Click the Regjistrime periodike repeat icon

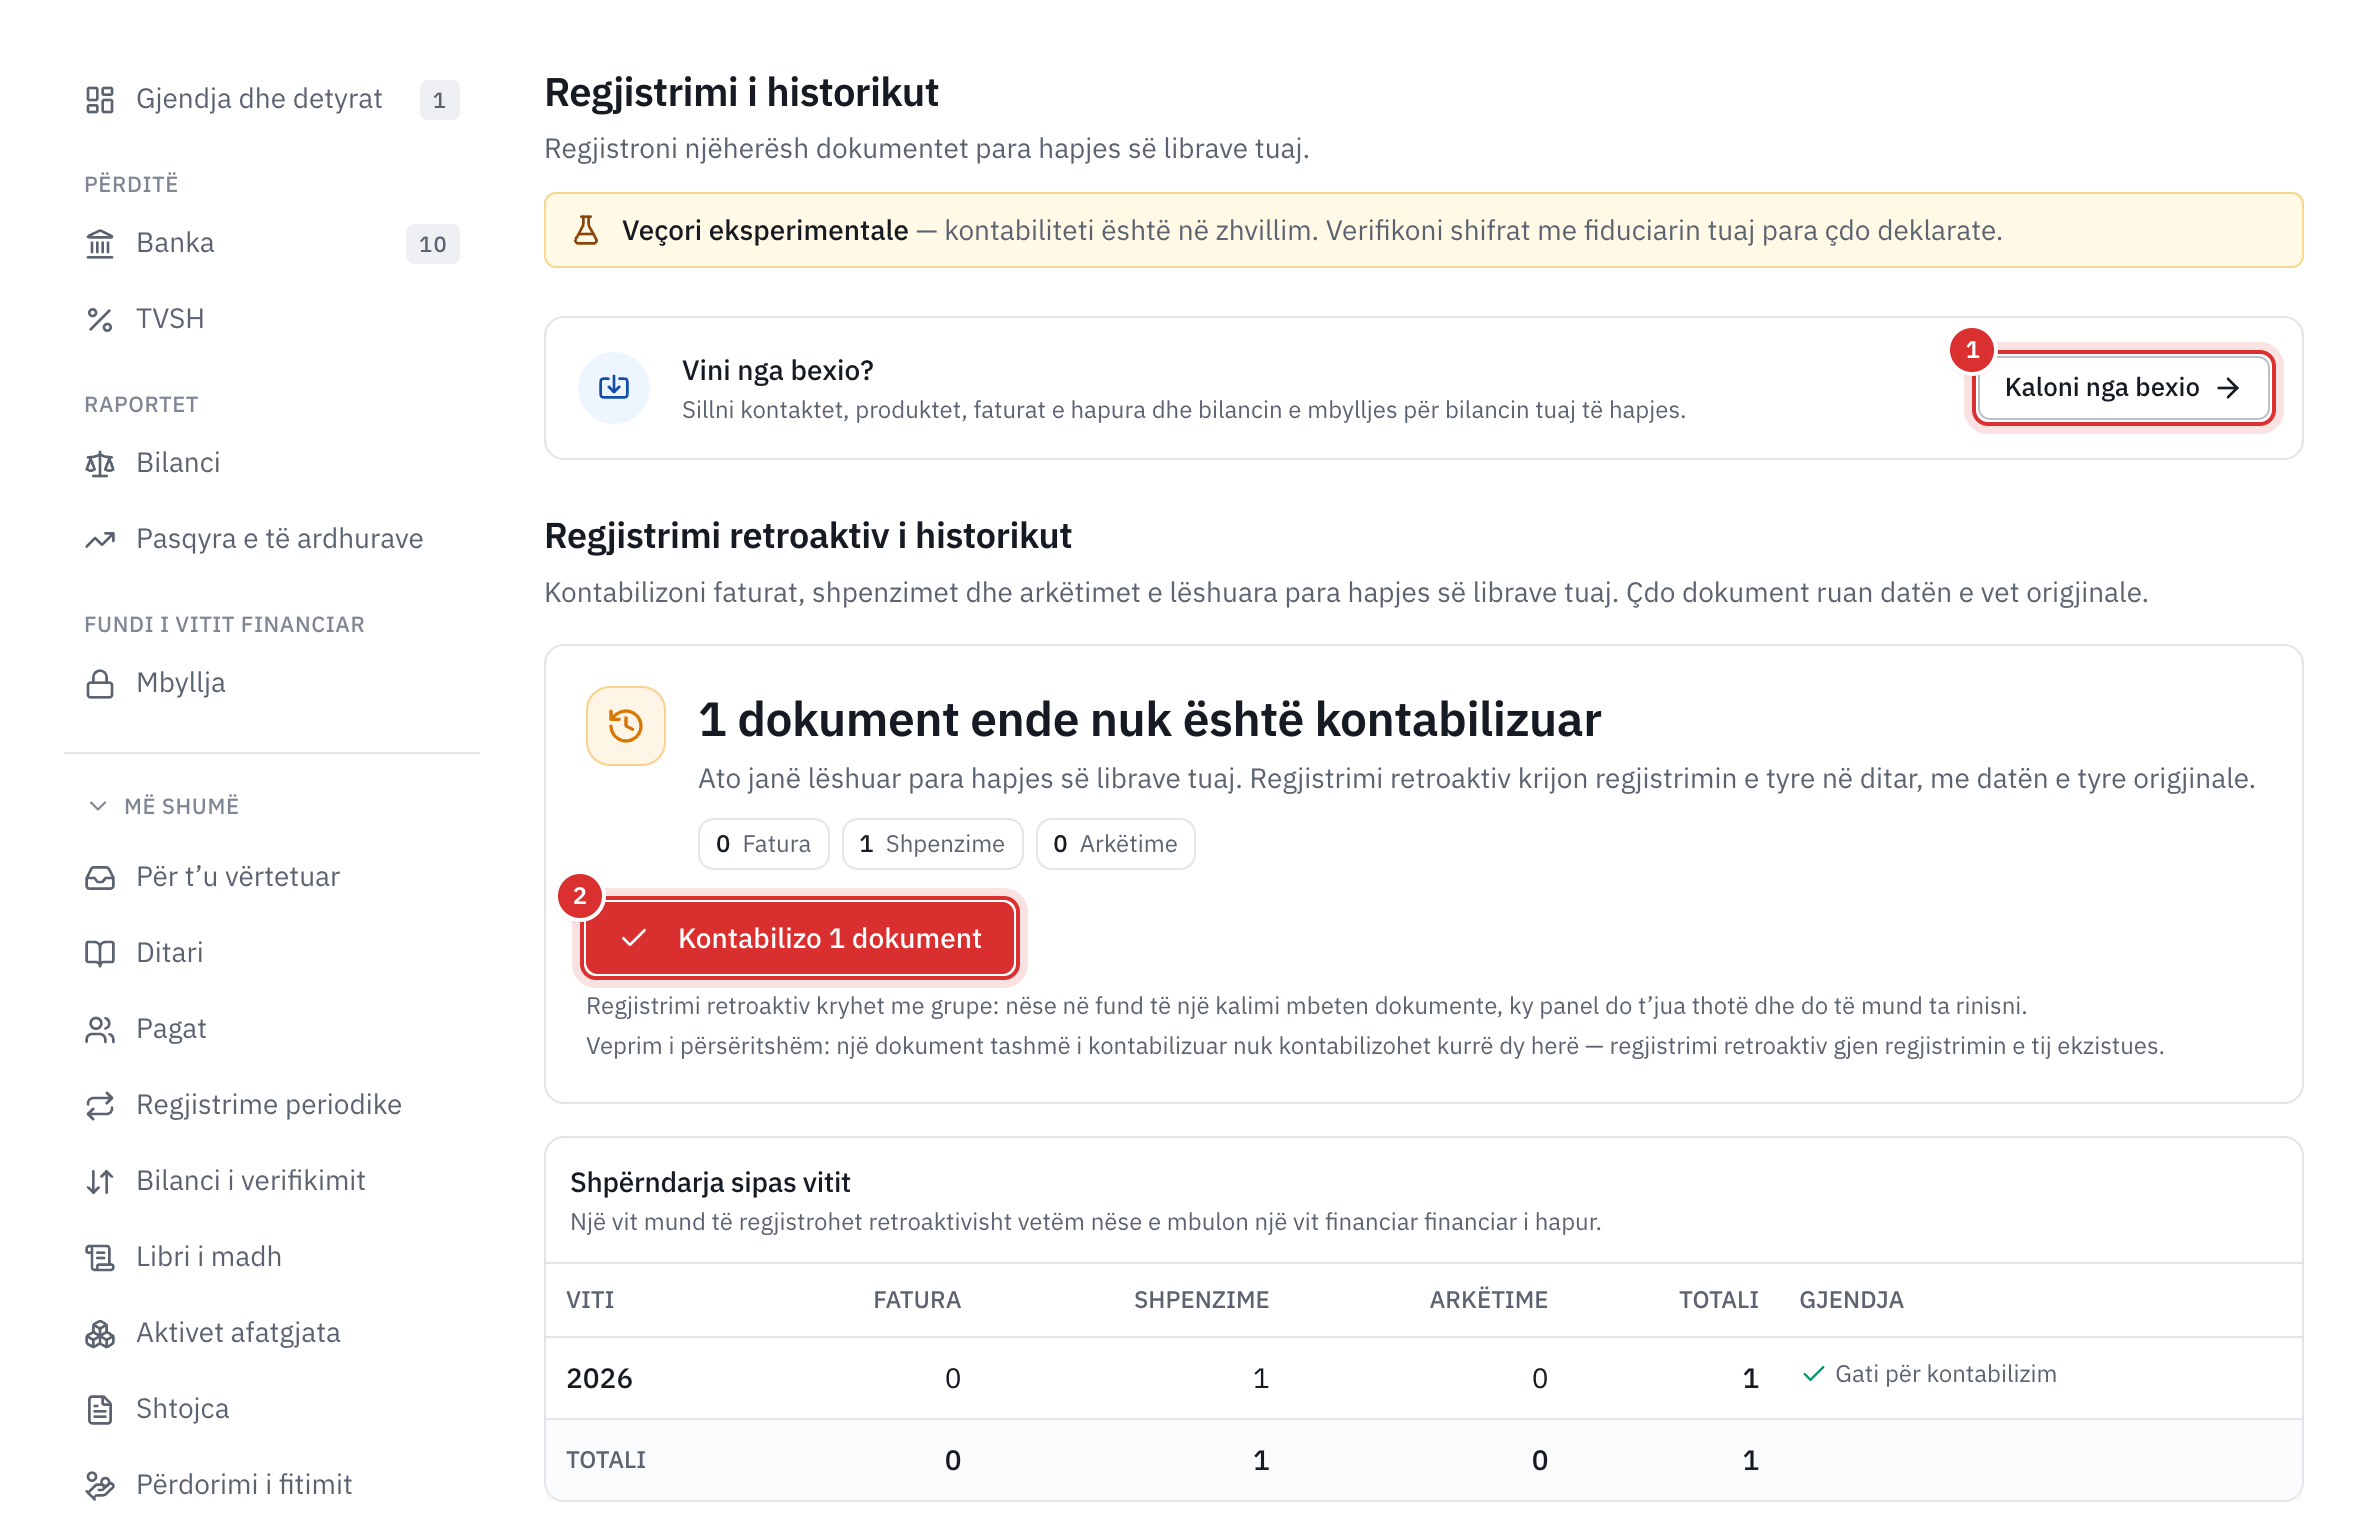pos(100,1105)
